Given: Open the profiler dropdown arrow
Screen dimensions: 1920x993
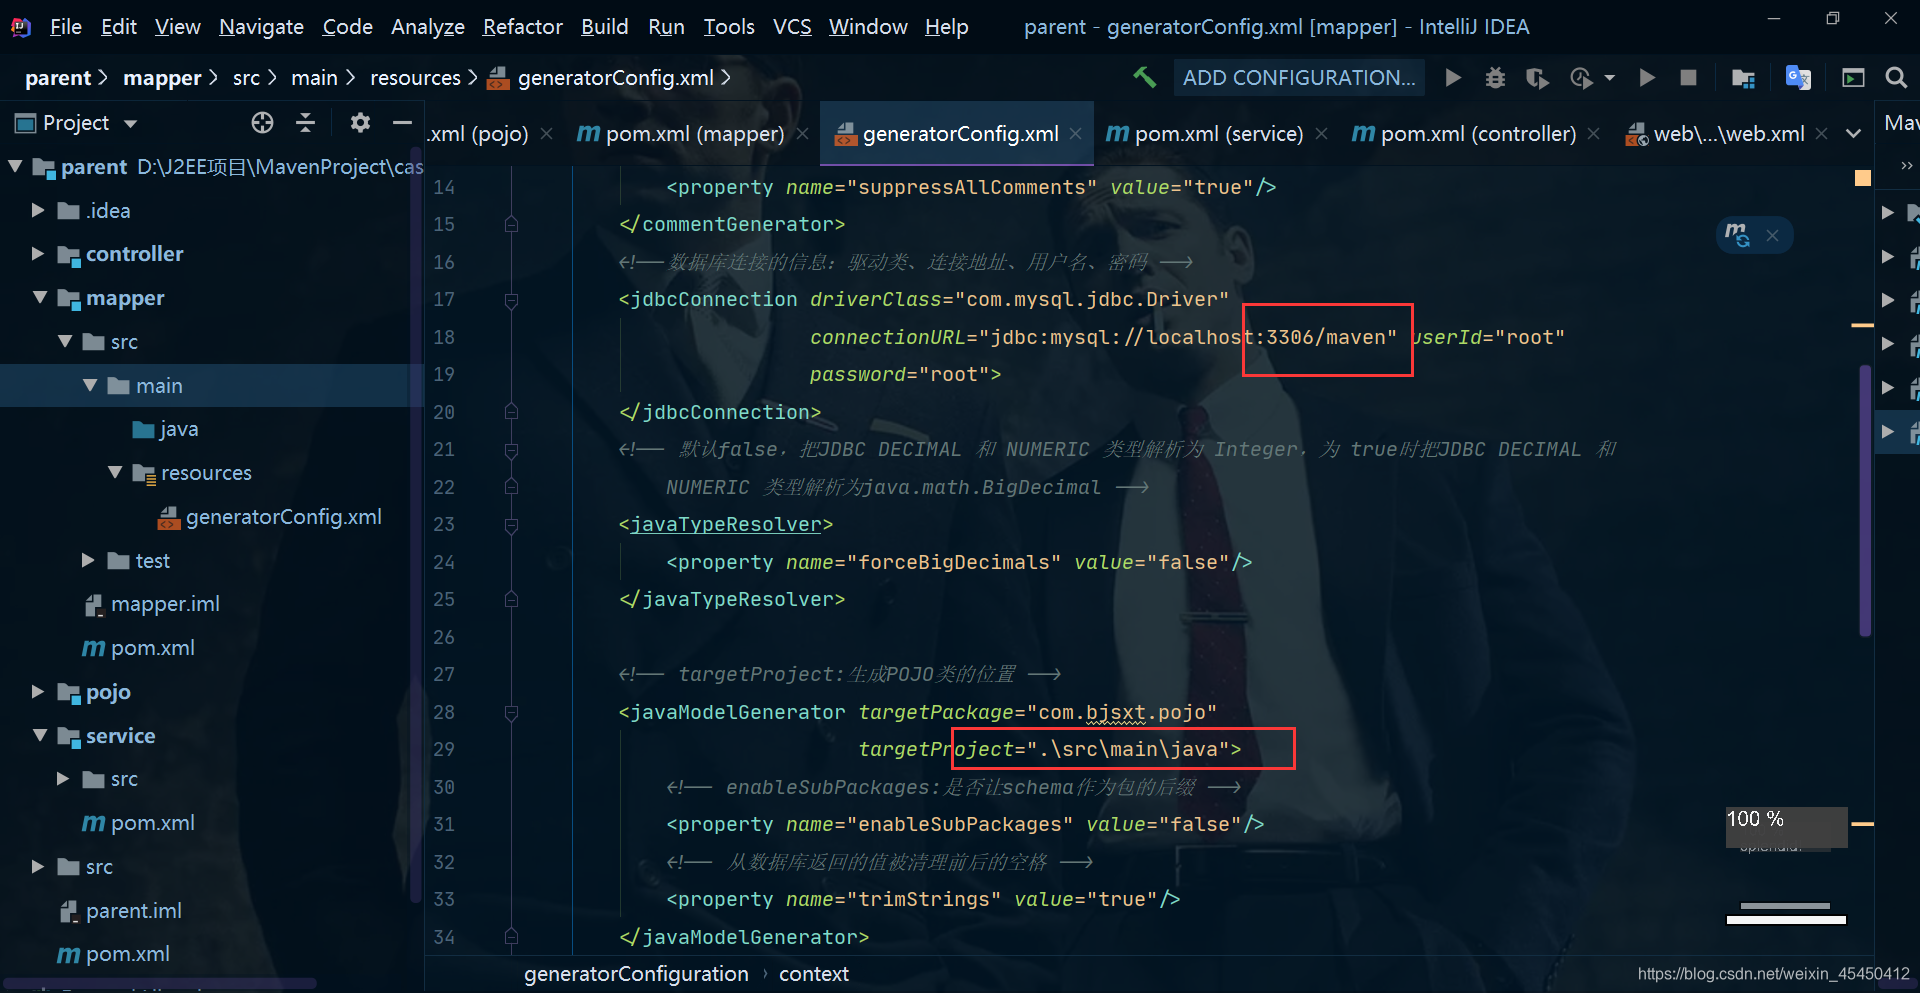Looking at the screenshot, I should pos(1609,77).
